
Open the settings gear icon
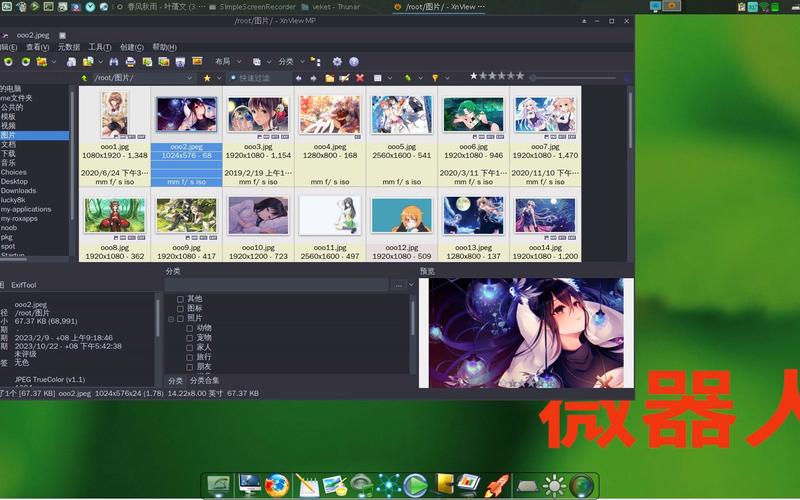tap(337, 62)
